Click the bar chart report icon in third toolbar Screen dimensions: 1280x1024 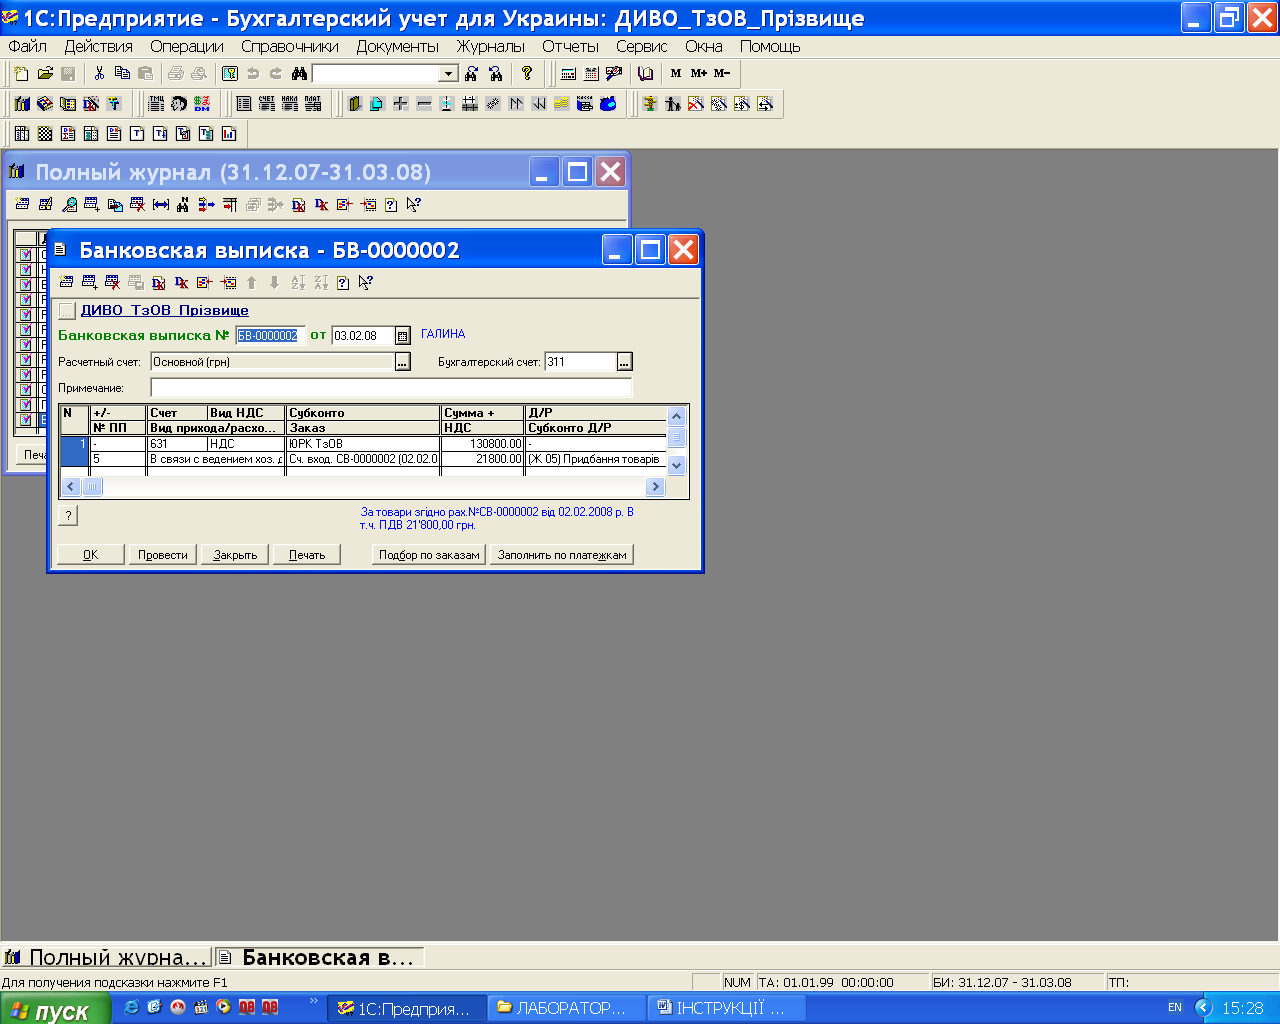pos(229,134)
